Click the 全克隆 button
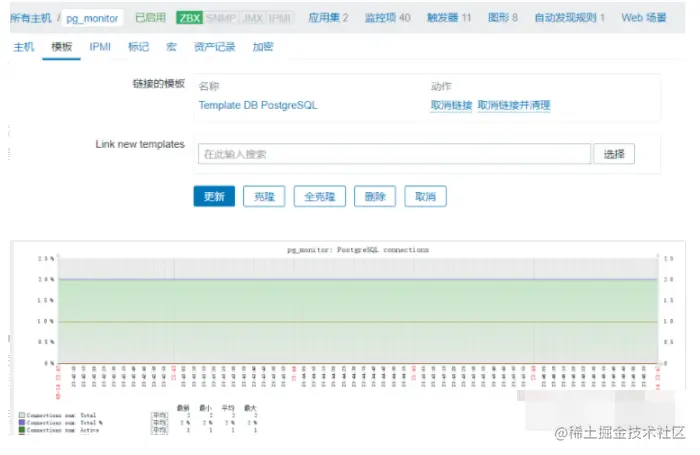The width and height of the screenshot is (700, 455). 320,196
